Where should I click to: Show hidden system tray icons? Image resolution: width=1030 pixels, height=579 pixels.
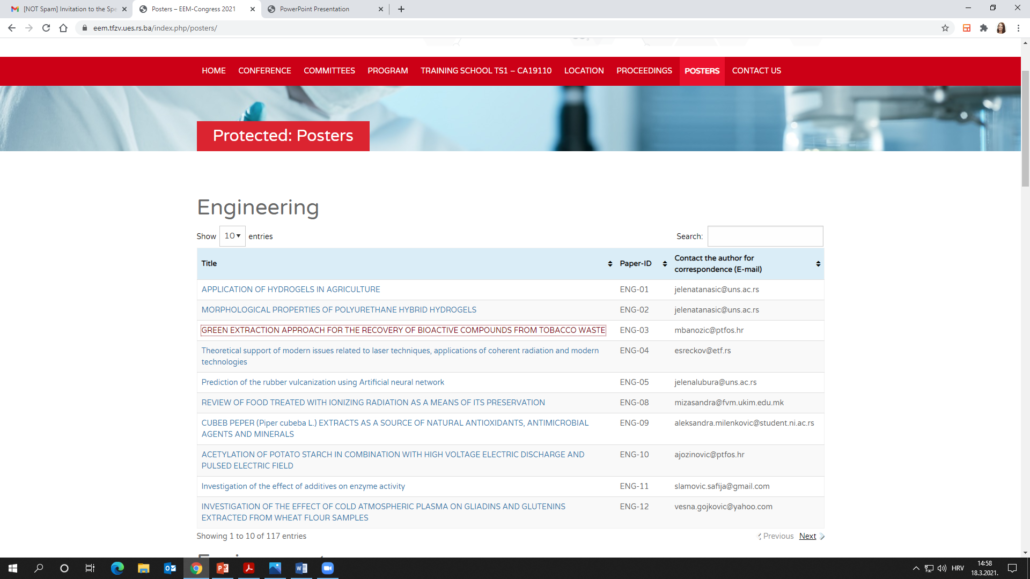click(x=916, y=568)
